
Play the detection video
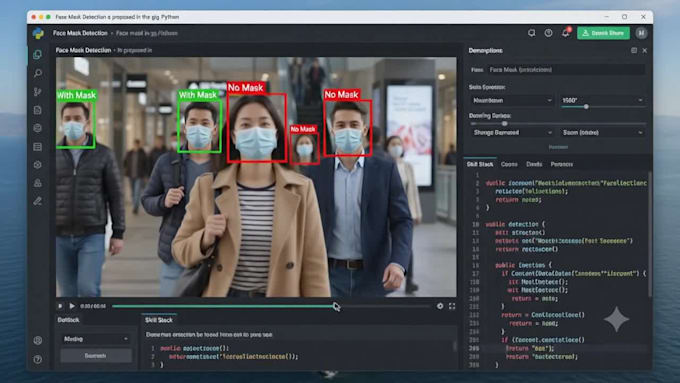(72, 306)
